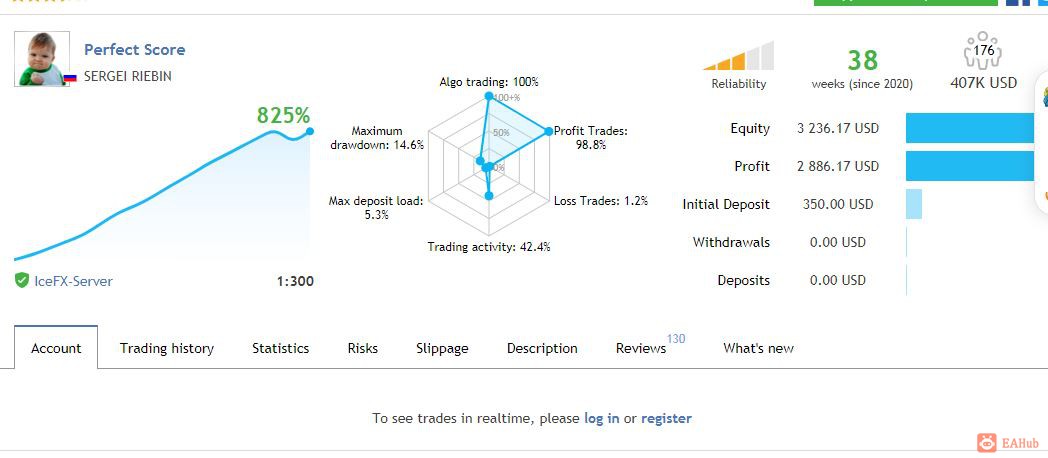Click the Algo trading radar point
Screen dimensions: 1048x458
tap(489, 96)
